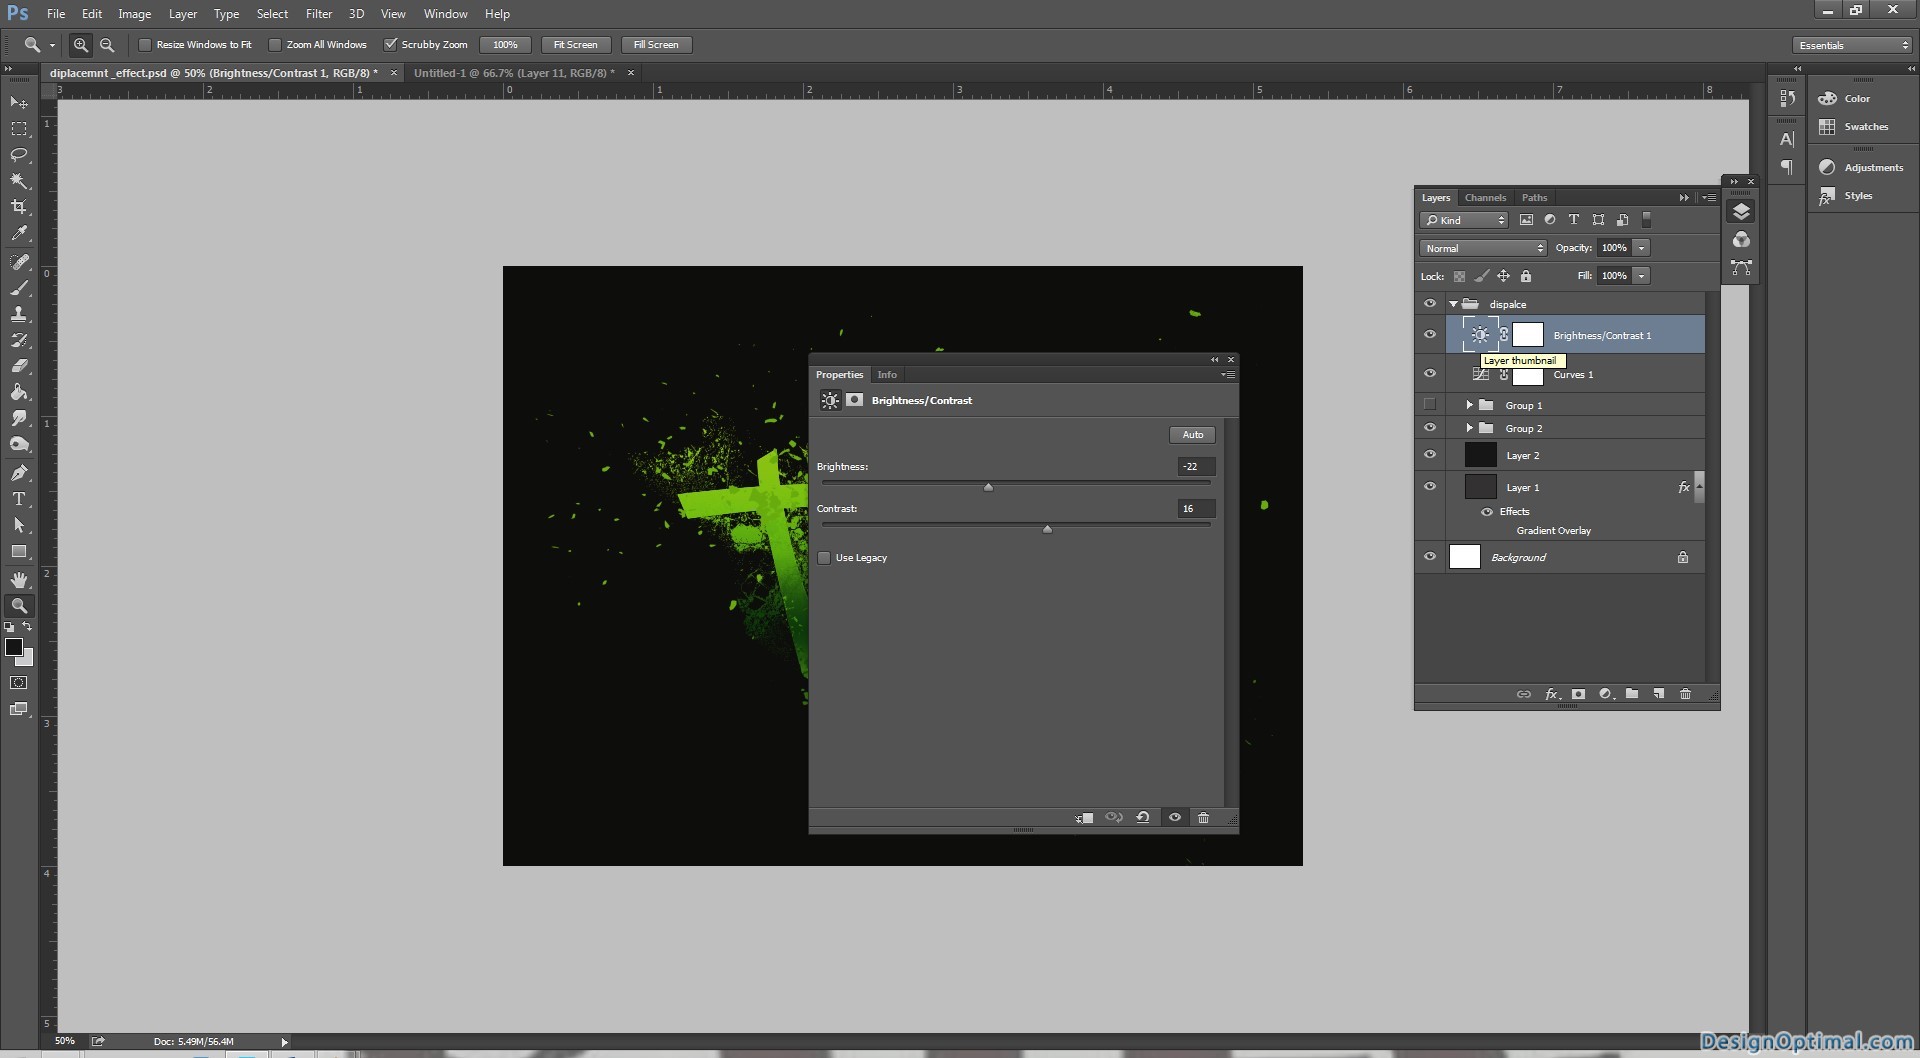Hide the Background layer
The image size is (1920, 1058).
click(x=1430, y=557)
